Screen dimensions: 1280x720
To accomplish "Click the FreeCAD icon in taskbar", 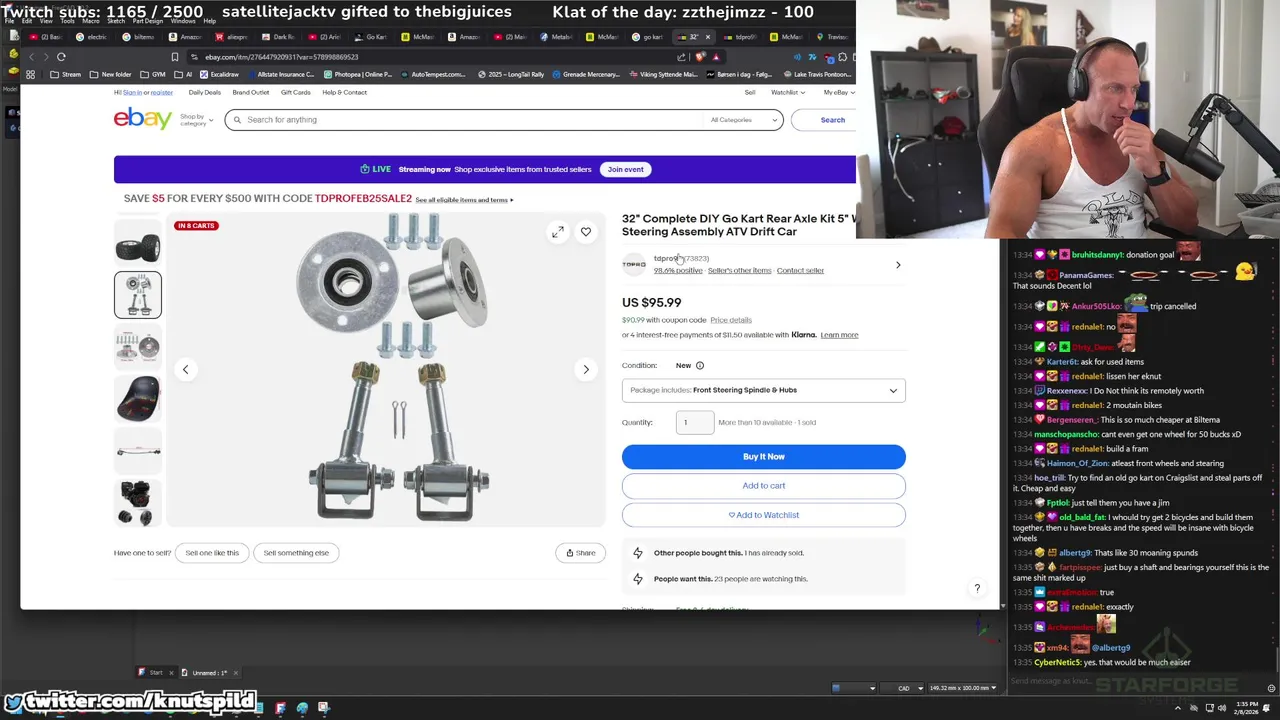I will coord(280,708).
